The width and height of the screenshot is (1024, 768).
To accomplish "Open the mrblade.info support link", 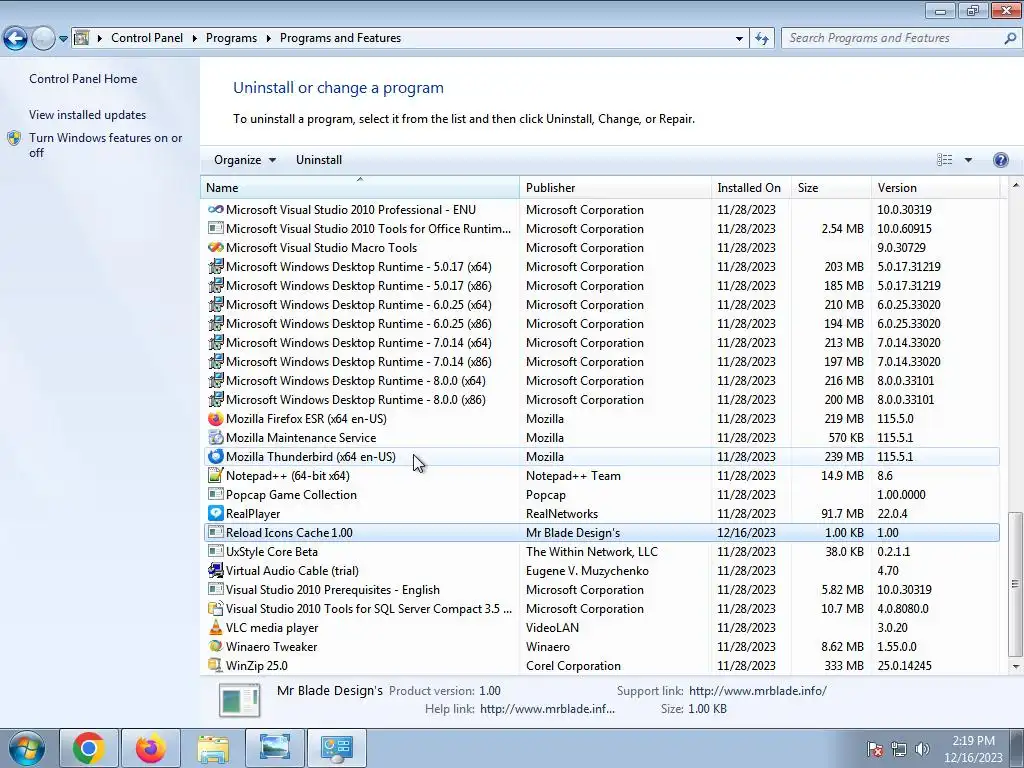I will tap(758, 690).
